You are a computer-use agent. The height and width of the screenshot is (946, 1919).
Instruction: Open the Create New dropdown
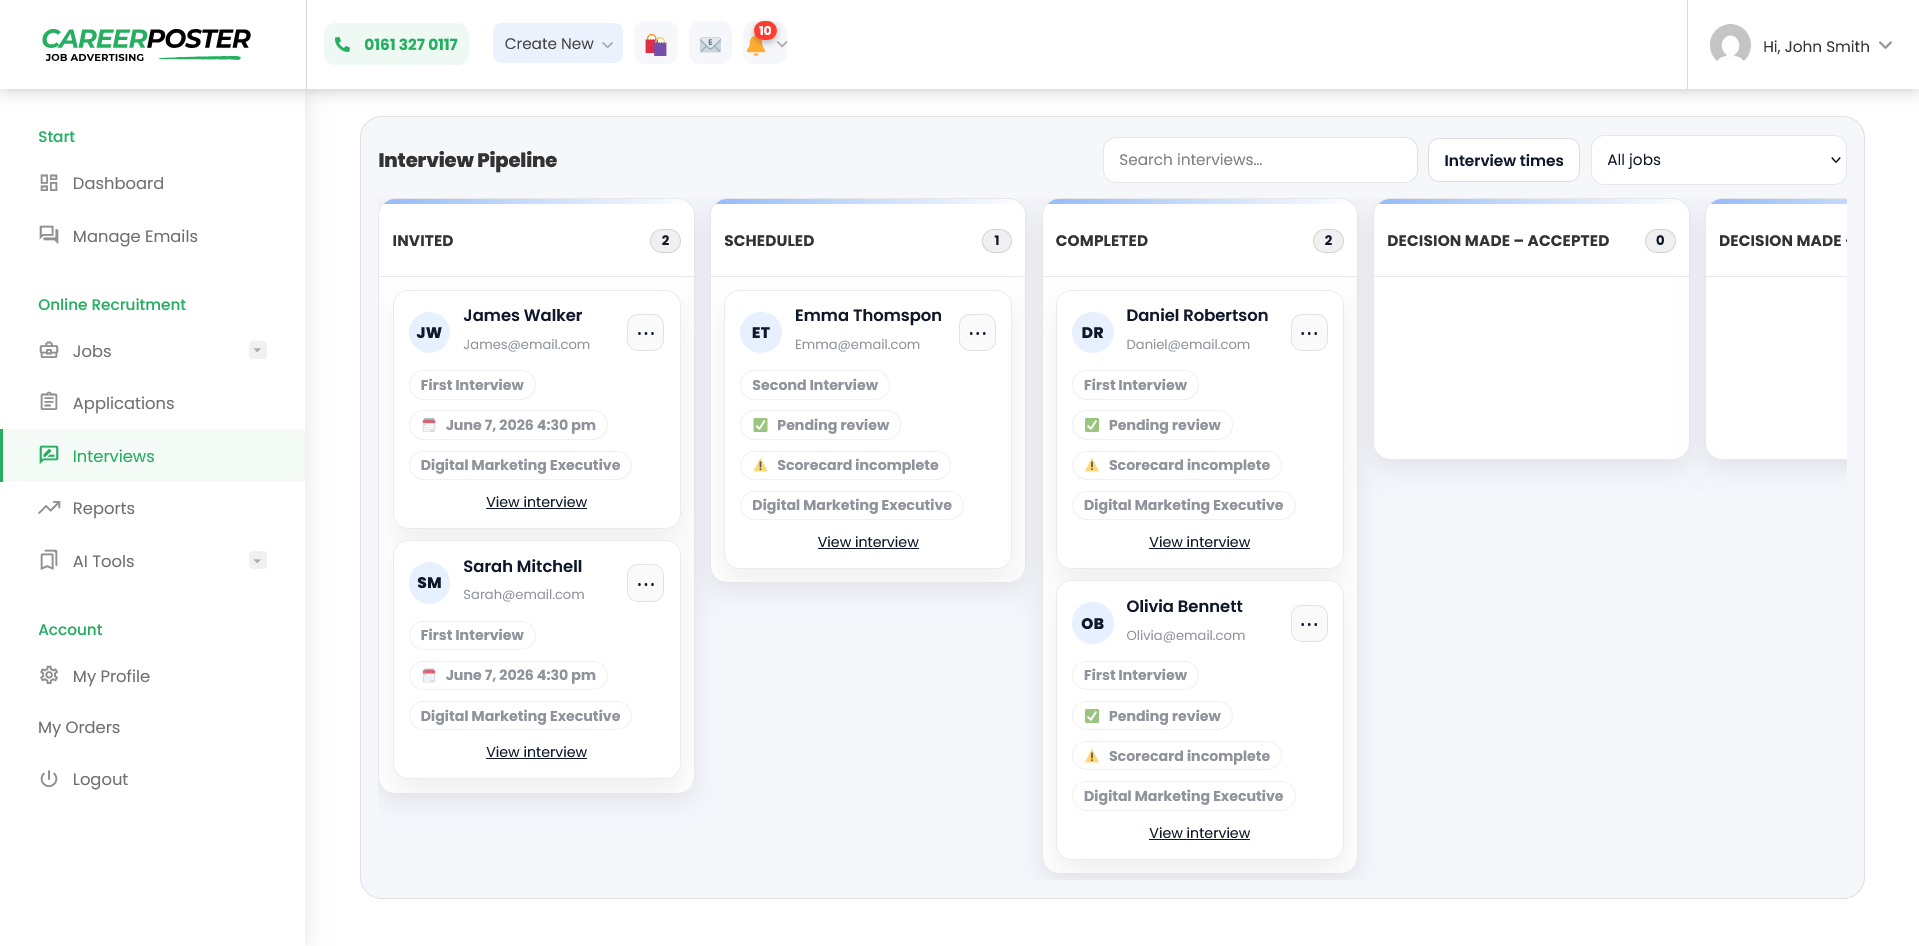pyautogui.click(x=558, y=43)
